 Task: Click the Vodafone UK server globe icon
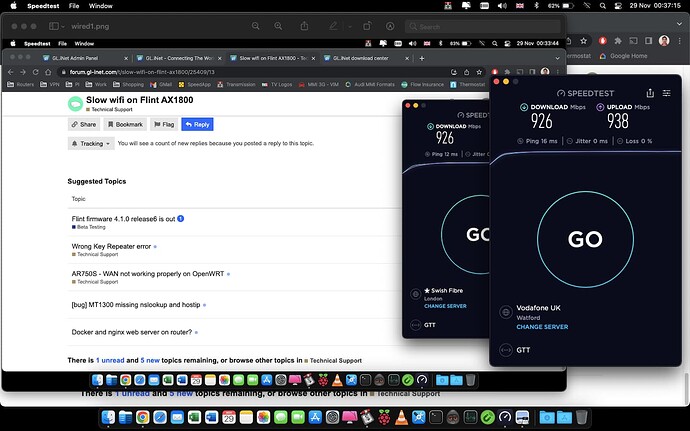[x=506, y=312]
